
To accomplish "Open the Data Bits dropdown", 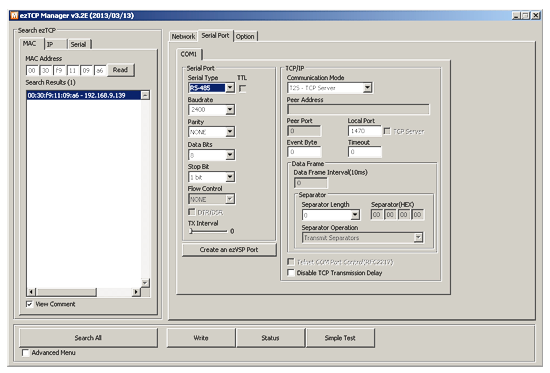I will [230, 155].
